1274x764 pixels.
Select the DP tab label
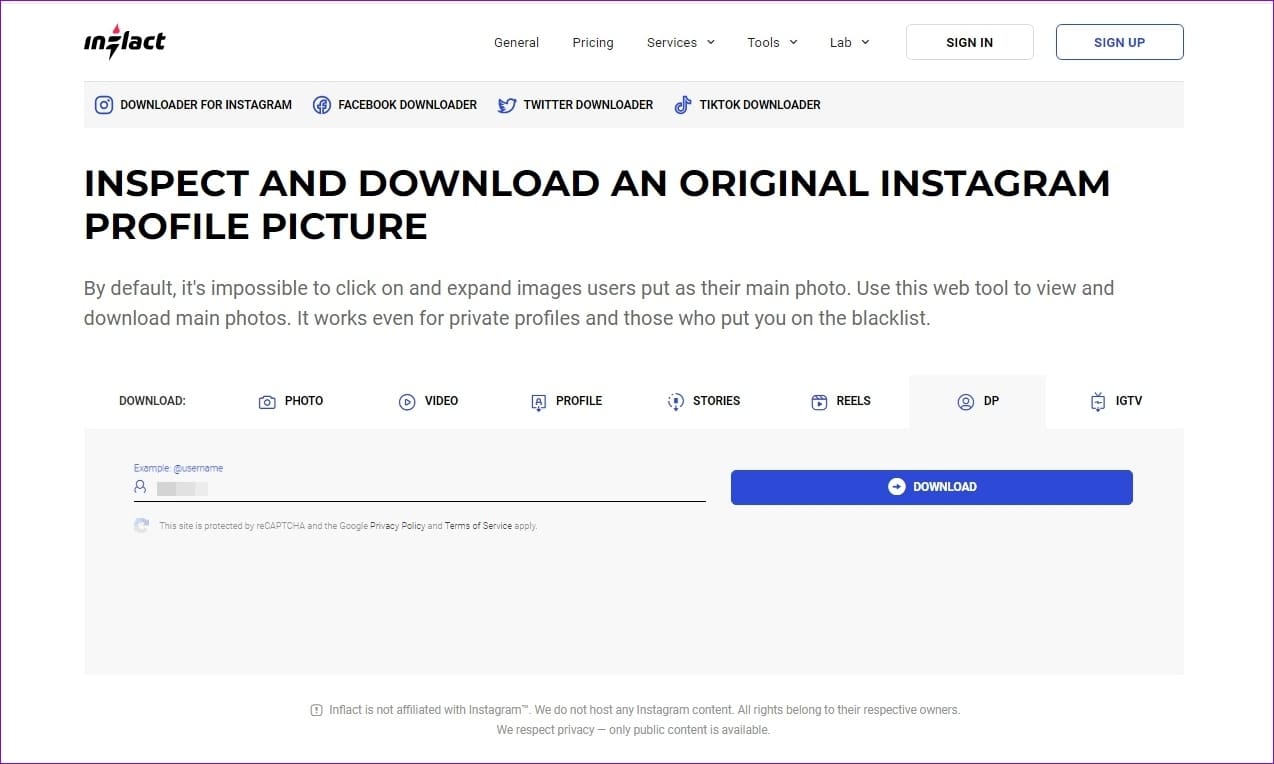click(x=991, y=401)
